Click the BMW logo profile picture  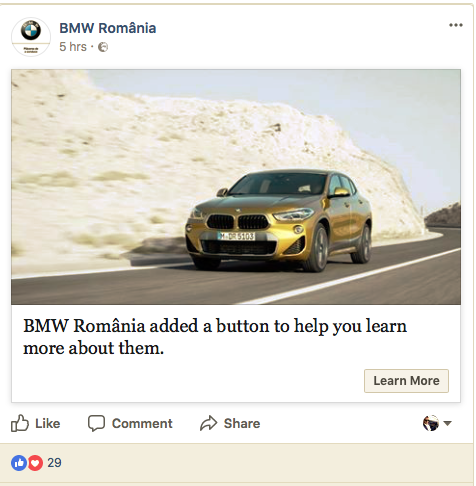(31, 37)
